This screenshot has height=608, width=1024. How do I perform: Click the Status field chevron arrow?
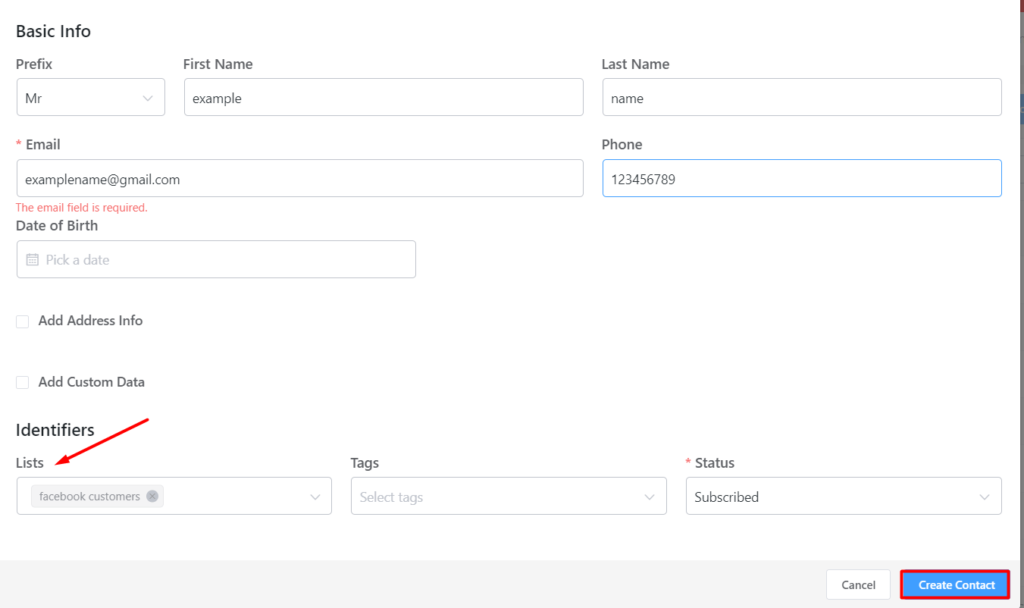[984, 497]
